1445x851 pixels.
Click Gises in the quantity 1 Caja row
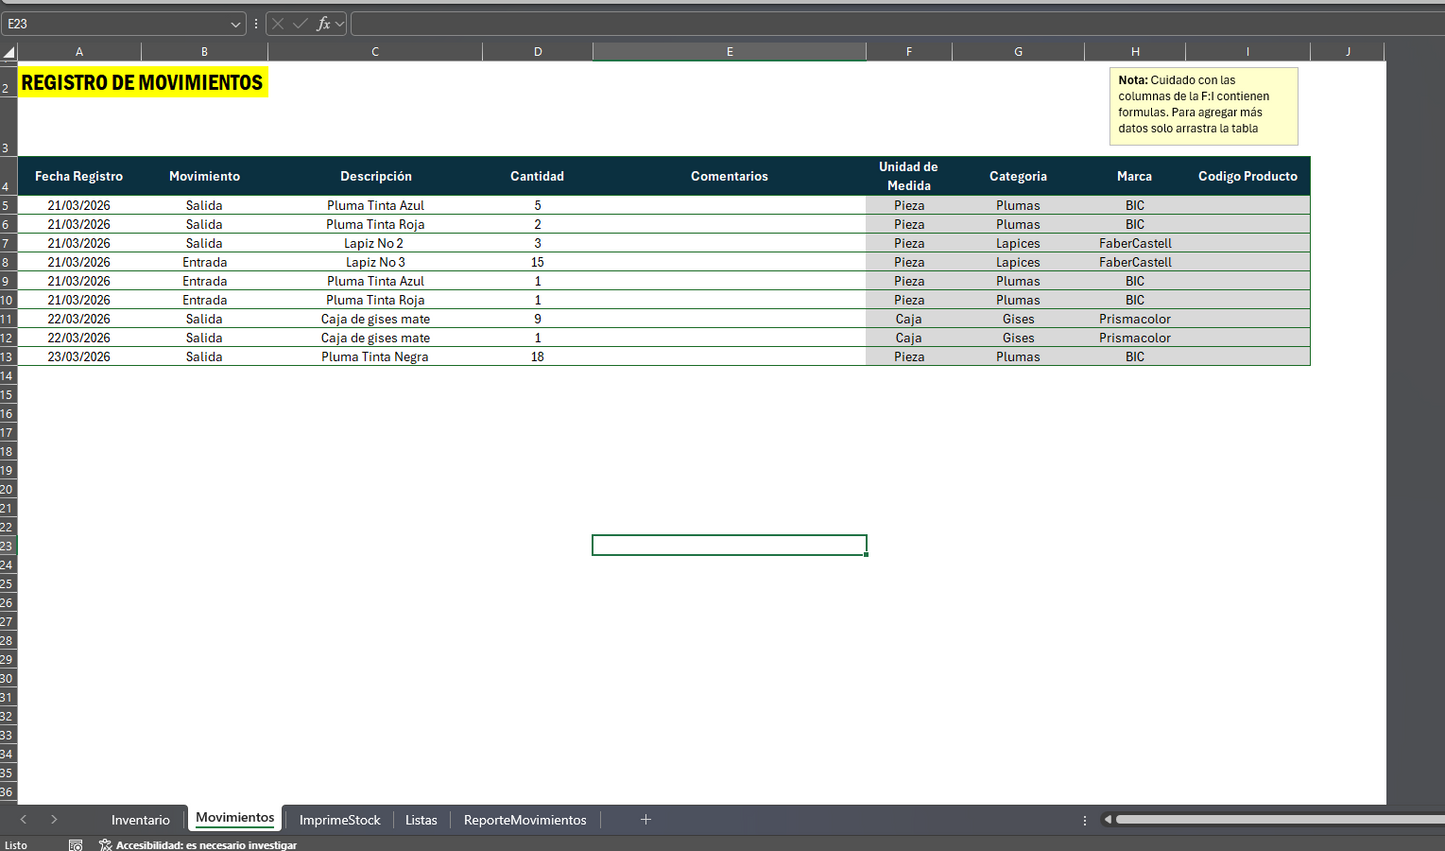click(x=1018, y=338)
